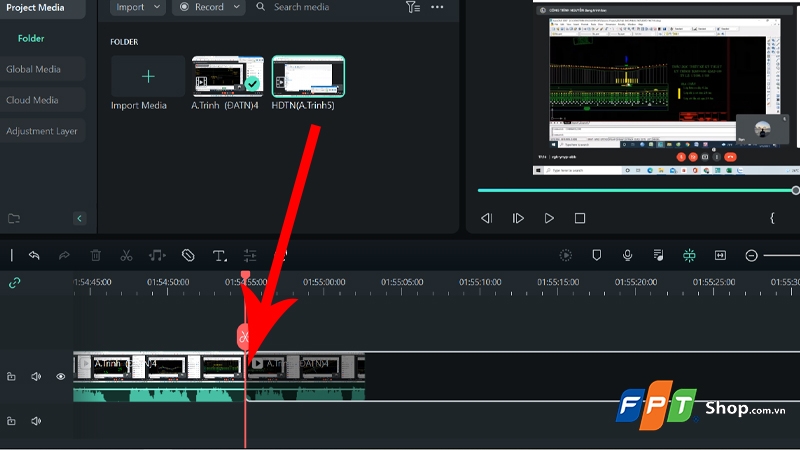Mute the video track speaker icon
Screen dimensions: 800x450
pos(36,377)
